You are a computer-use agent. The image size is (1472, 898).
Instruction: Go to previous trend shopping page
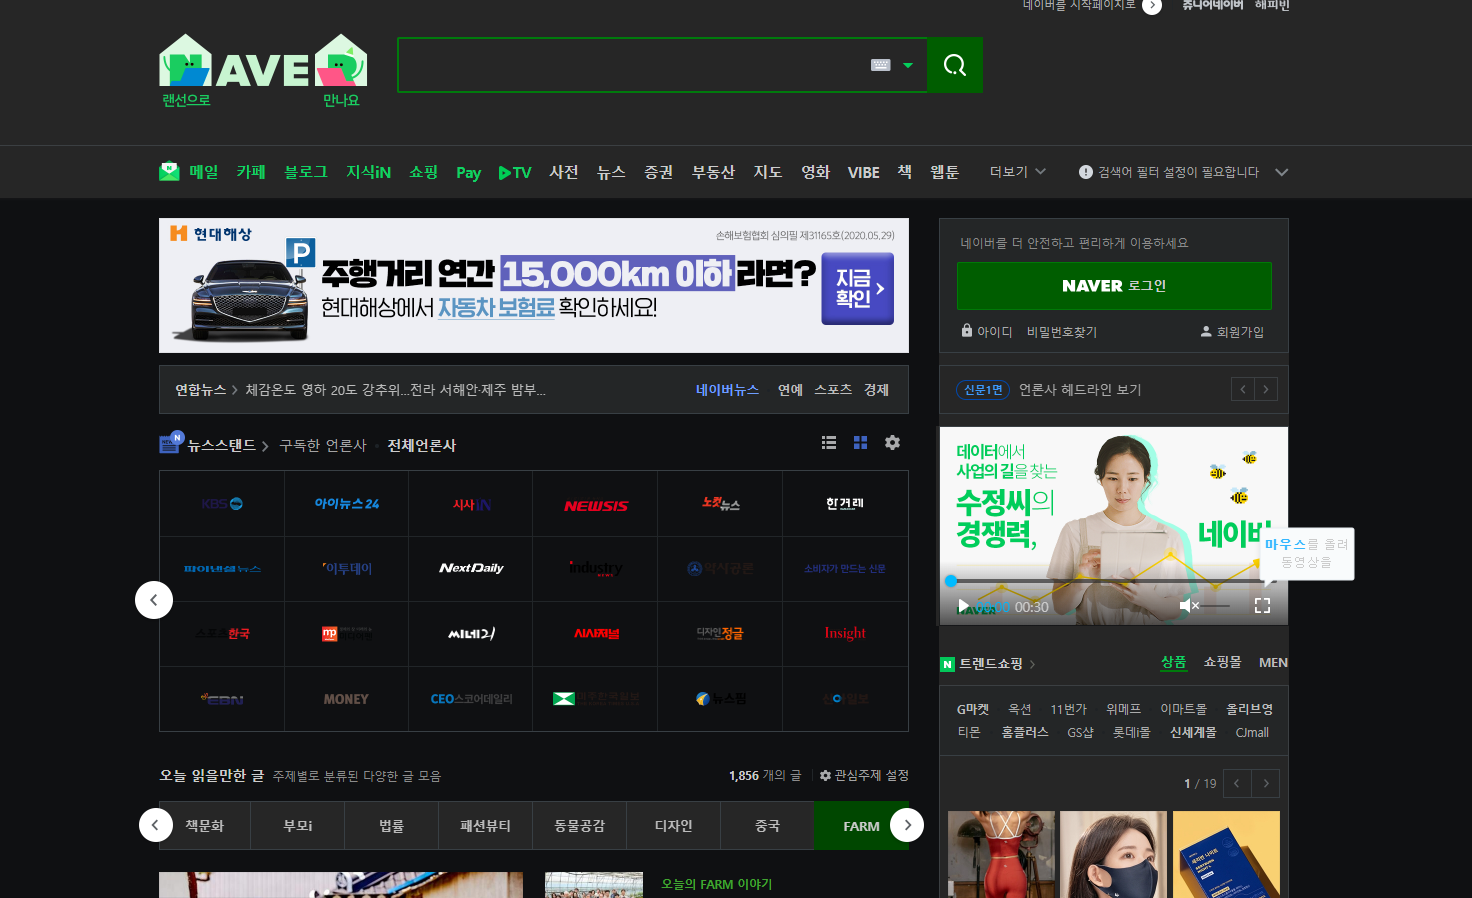click(1237, 783)
